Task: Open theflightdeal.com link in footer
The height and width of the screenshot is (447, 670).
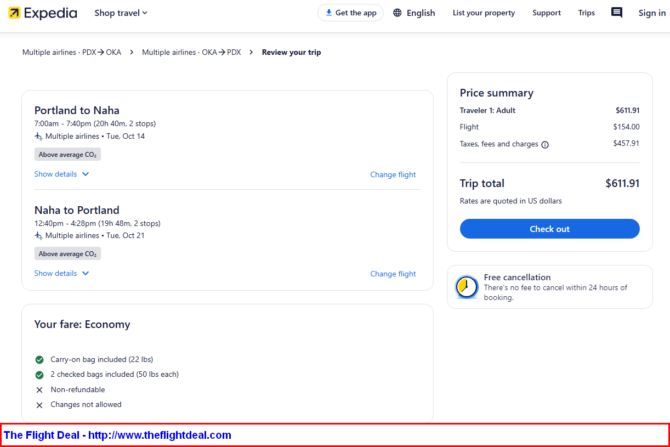Action: pos(159,435)
